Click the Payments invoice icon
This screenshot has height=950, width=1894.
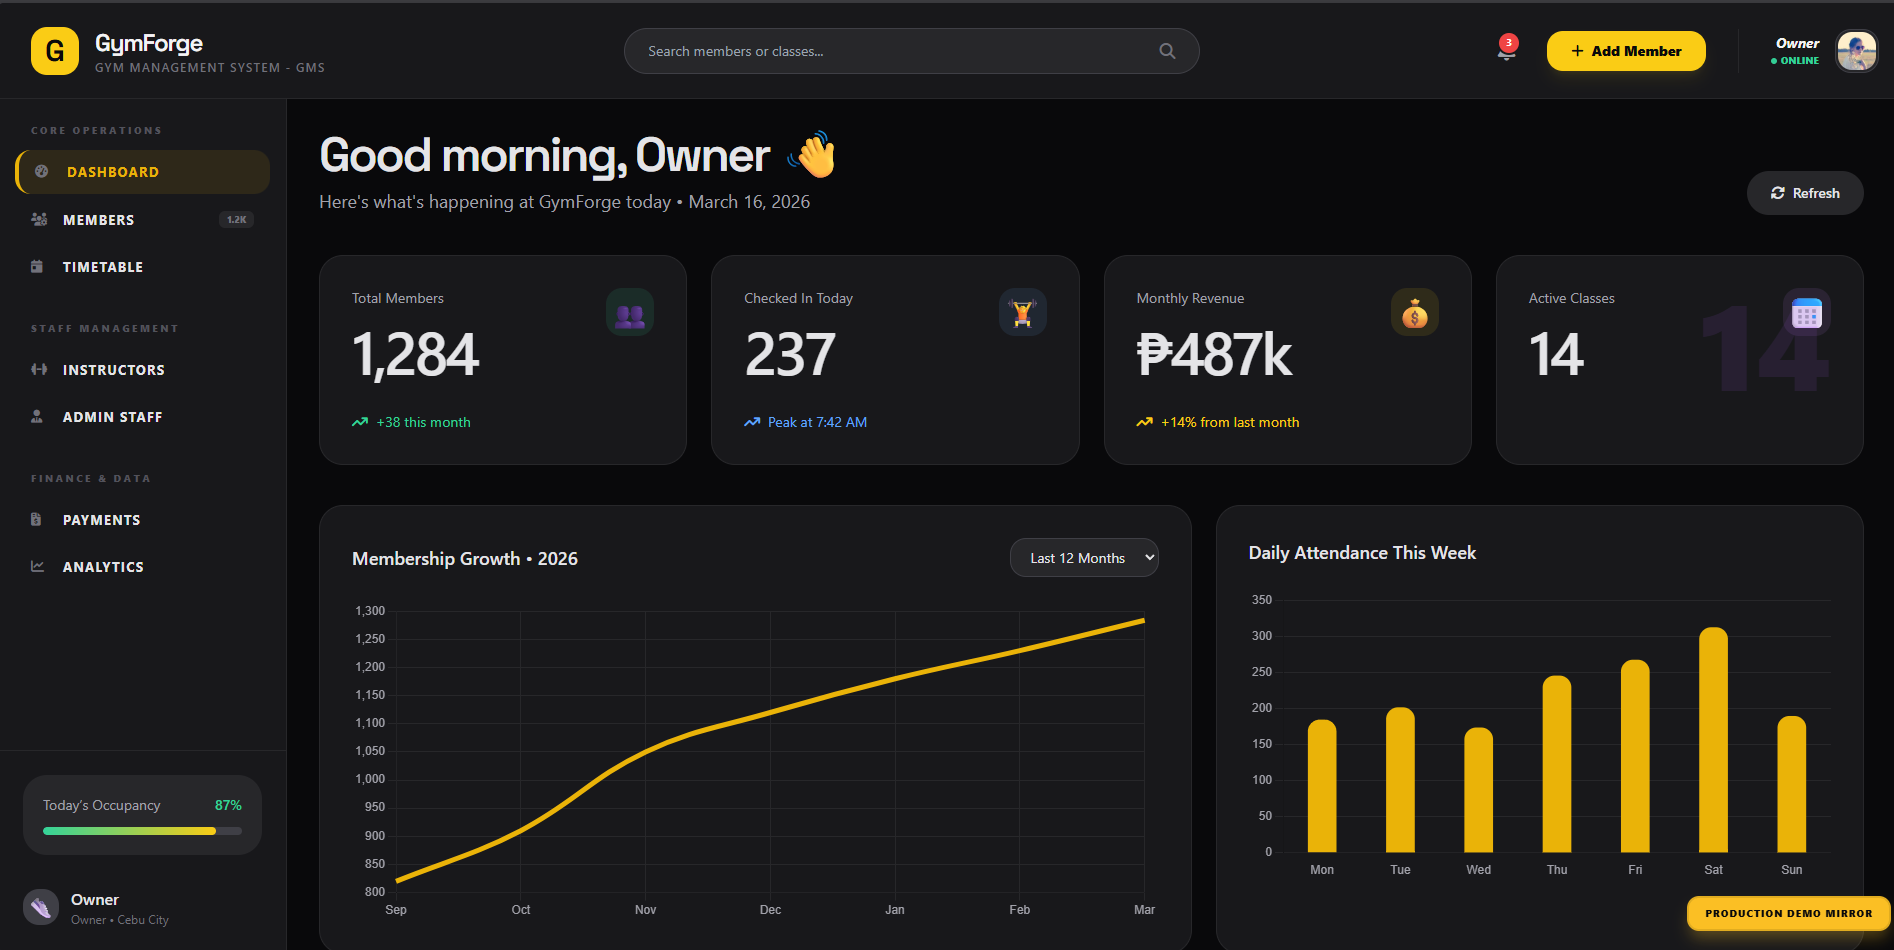point(36,519)
